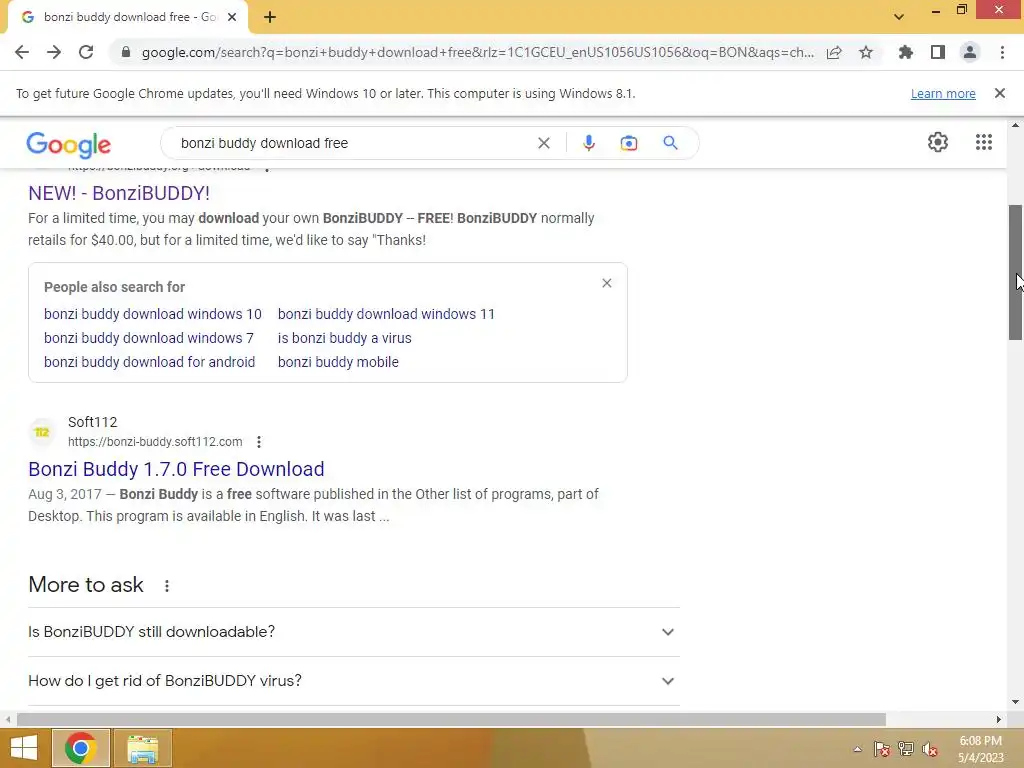Show hidden system tray icons
This screenshot has width=1024, height=768.
pos(857,749)
